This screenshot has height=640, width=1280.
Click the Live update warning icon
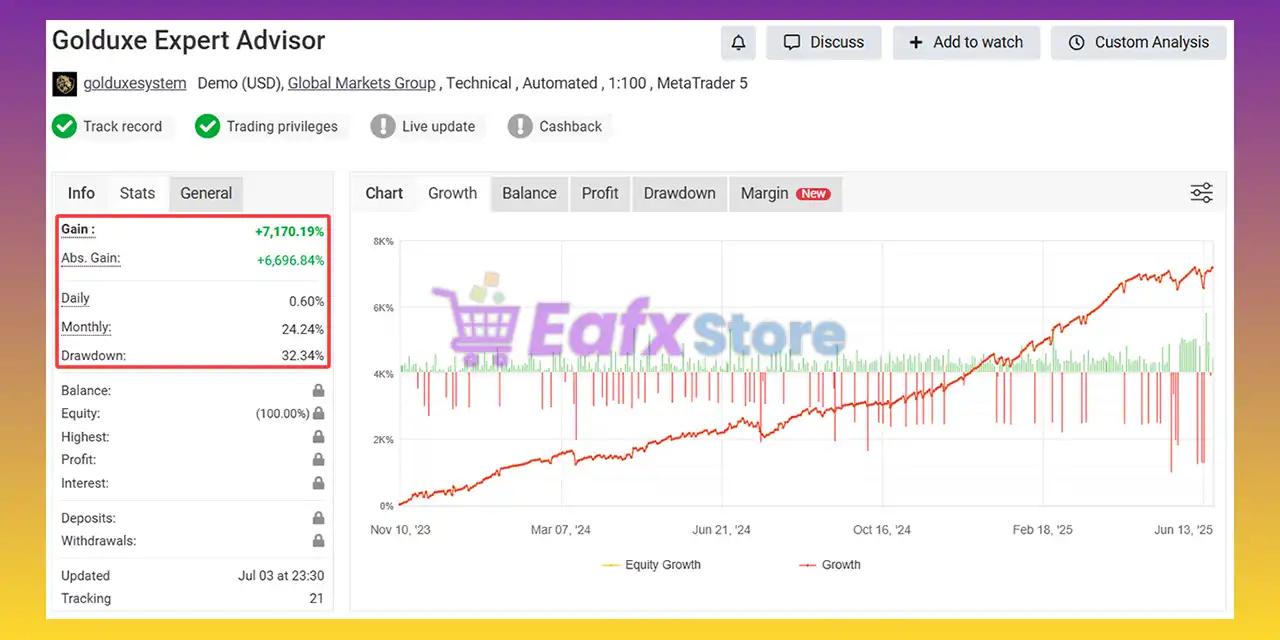(383, 127)
